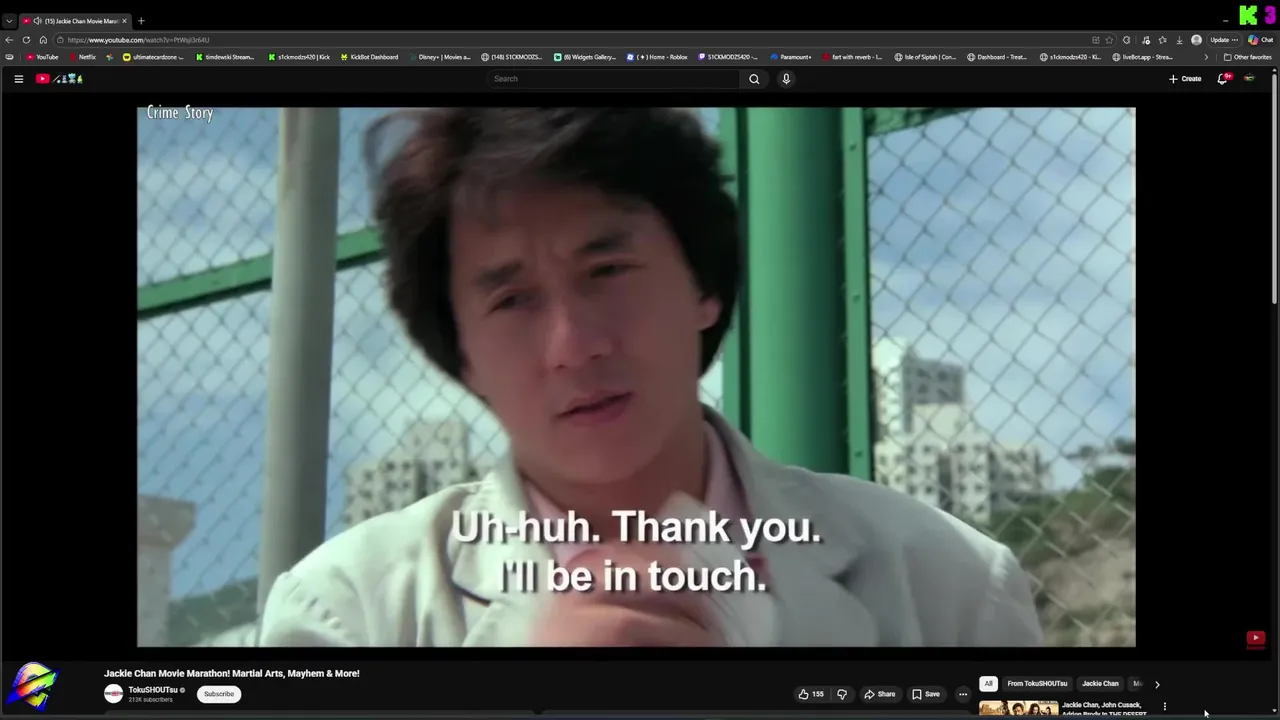
Task: Go back with browser back arrow
Action: coord(9,40)
